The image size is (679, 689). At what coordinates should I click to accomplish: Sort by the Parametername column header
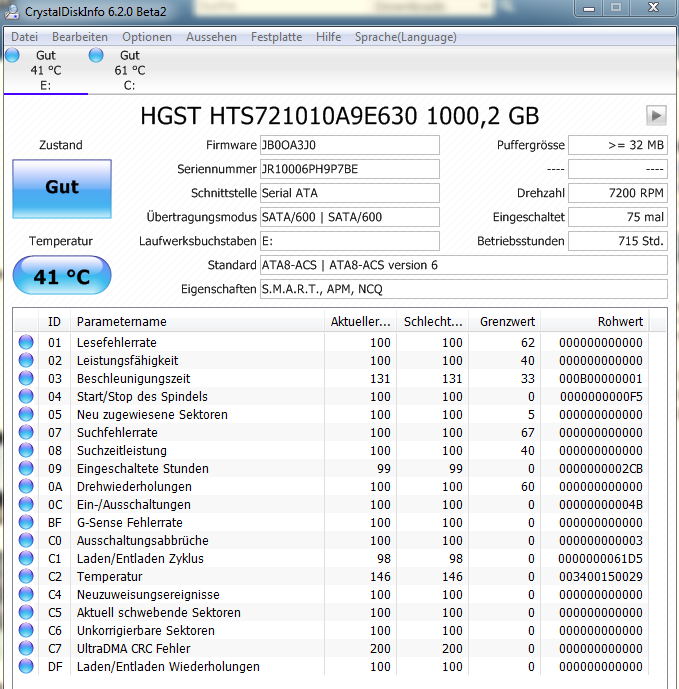coord(197,322)
